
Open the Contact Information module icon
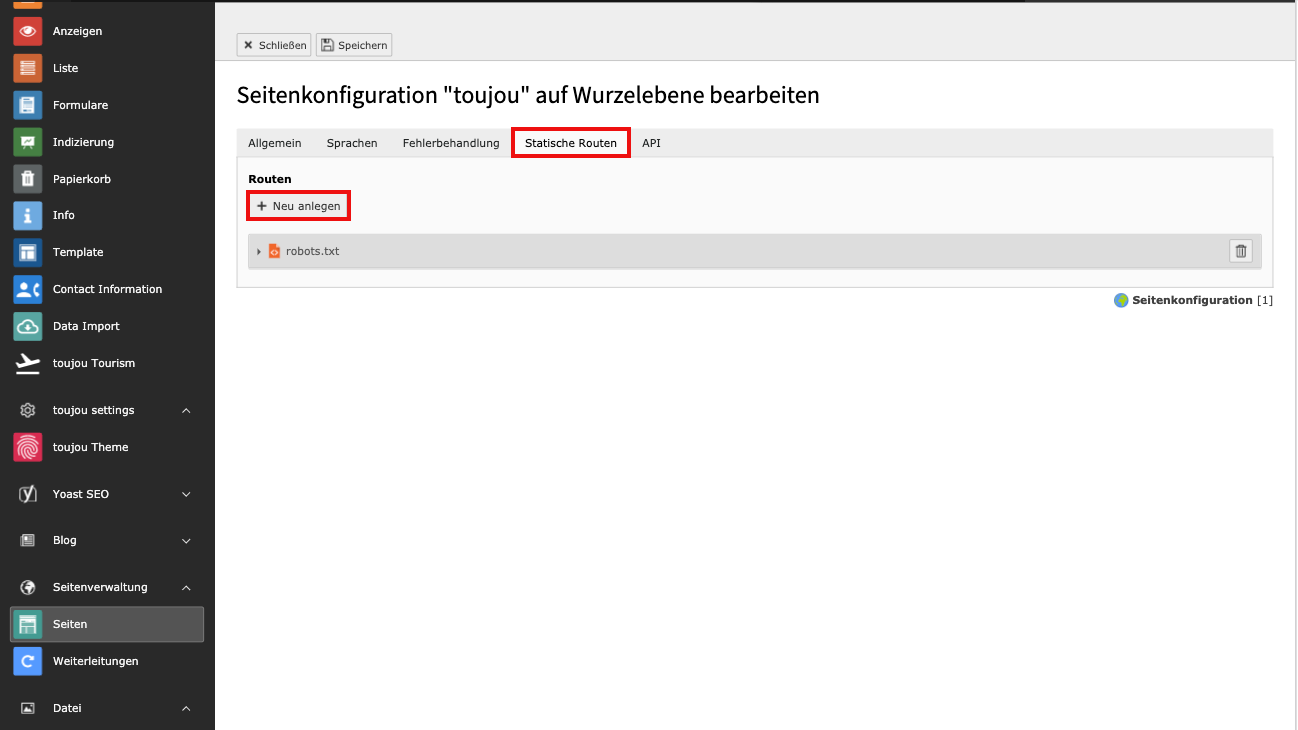pyautogui.click(x=28, y=289)
